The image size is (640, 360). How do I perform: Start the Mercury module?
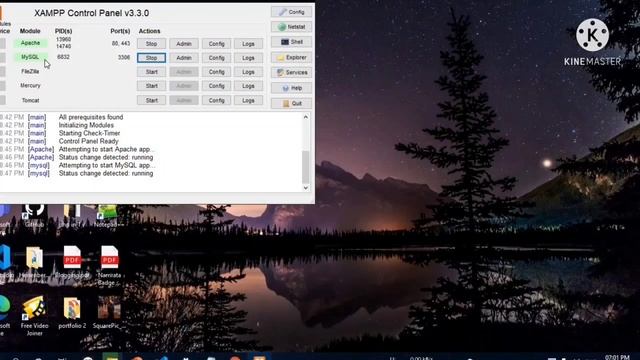coord(151,86)
